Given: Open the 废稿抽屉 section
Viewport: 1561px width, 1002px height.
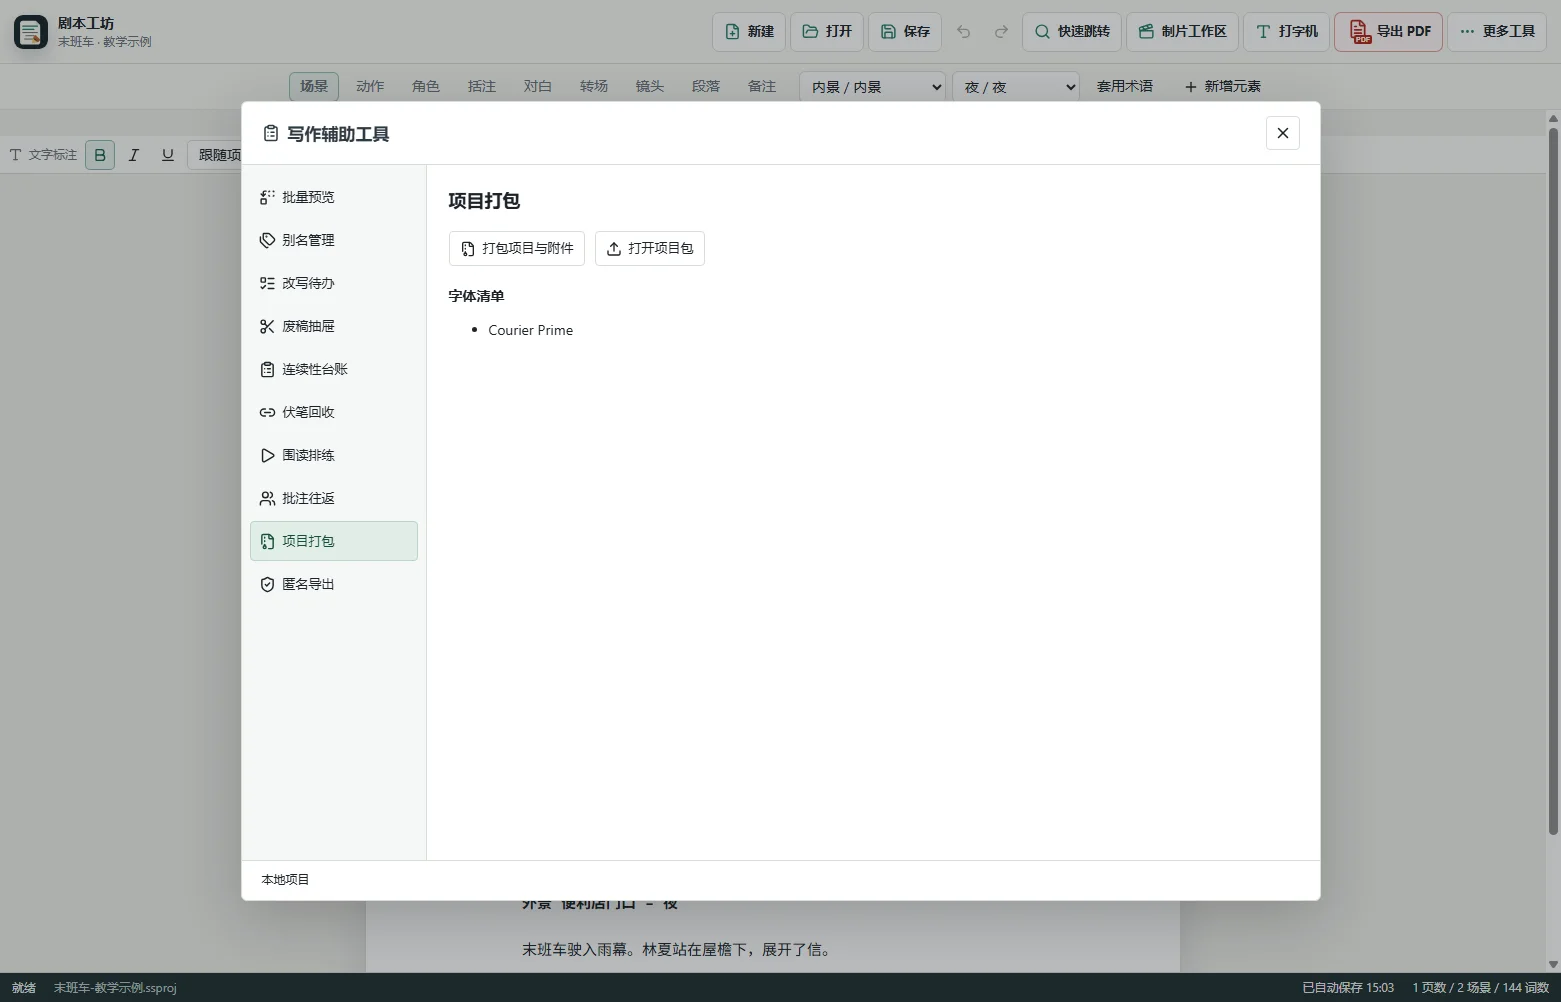Looking at the screenshot, I should click(x=334, y=326).
